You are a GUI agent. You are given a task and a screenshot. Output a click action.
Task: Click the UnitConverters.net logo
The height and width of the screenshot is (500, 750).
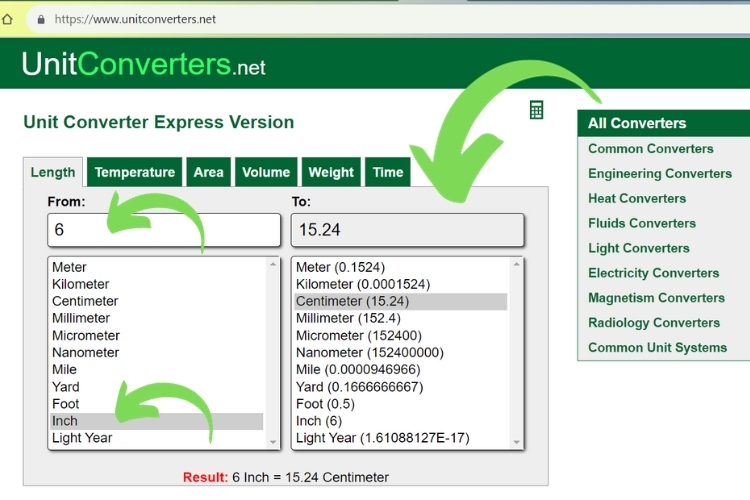(x=144, y=65)
